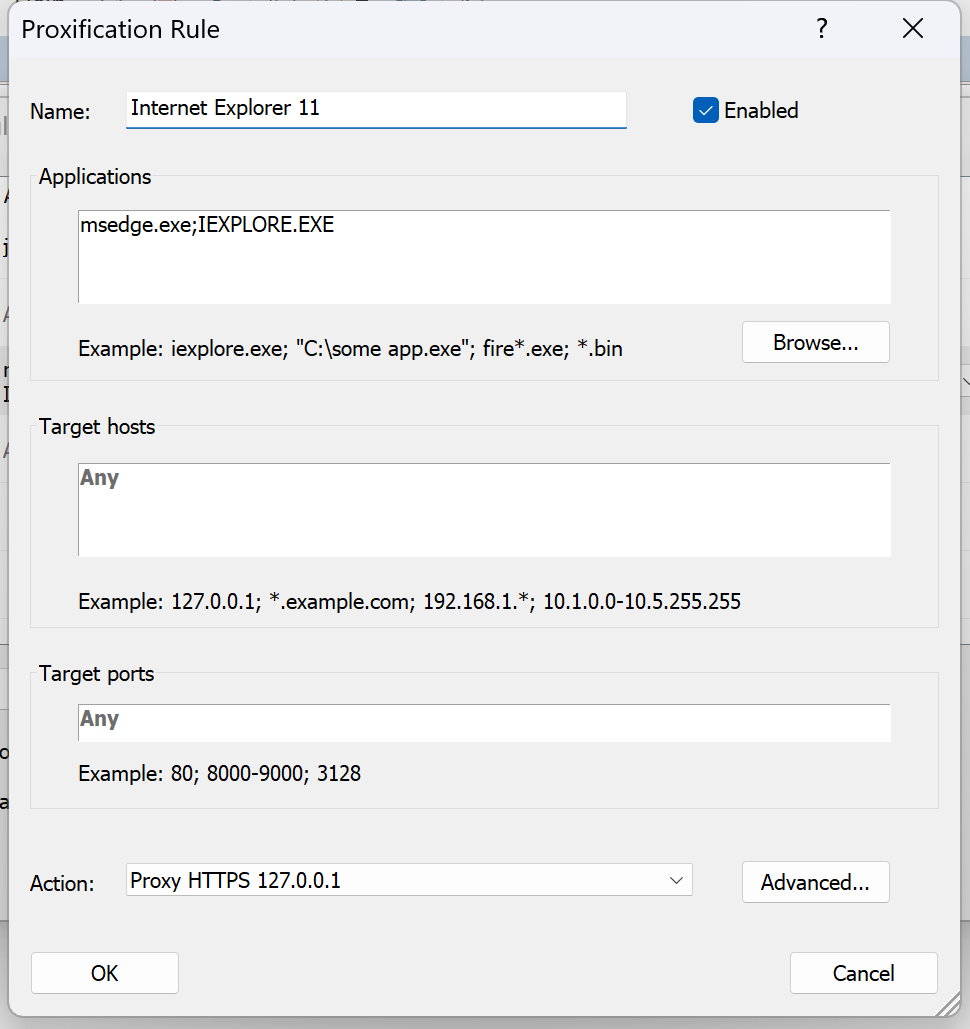This screenshot has height=1029, width=970.
Task: Close the Proxification Rule dialog
Action: (913, 29)
